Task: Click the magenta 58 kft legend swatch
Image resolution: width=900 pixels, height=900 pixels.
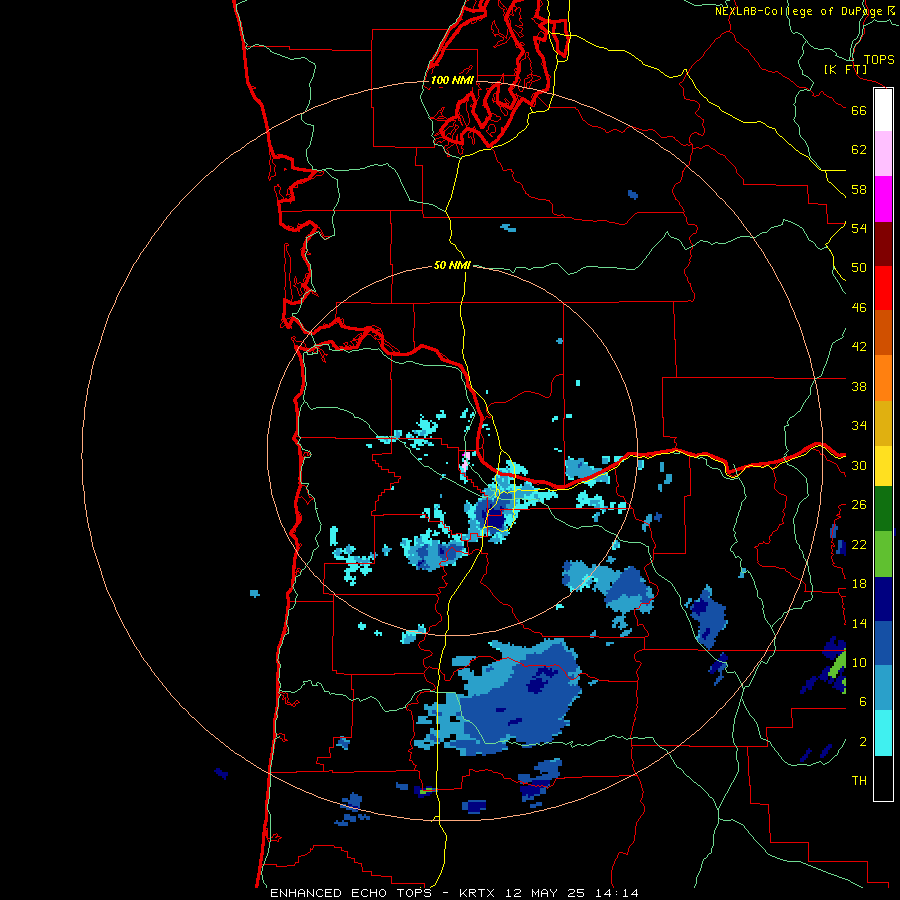Action: click(883, 199)
